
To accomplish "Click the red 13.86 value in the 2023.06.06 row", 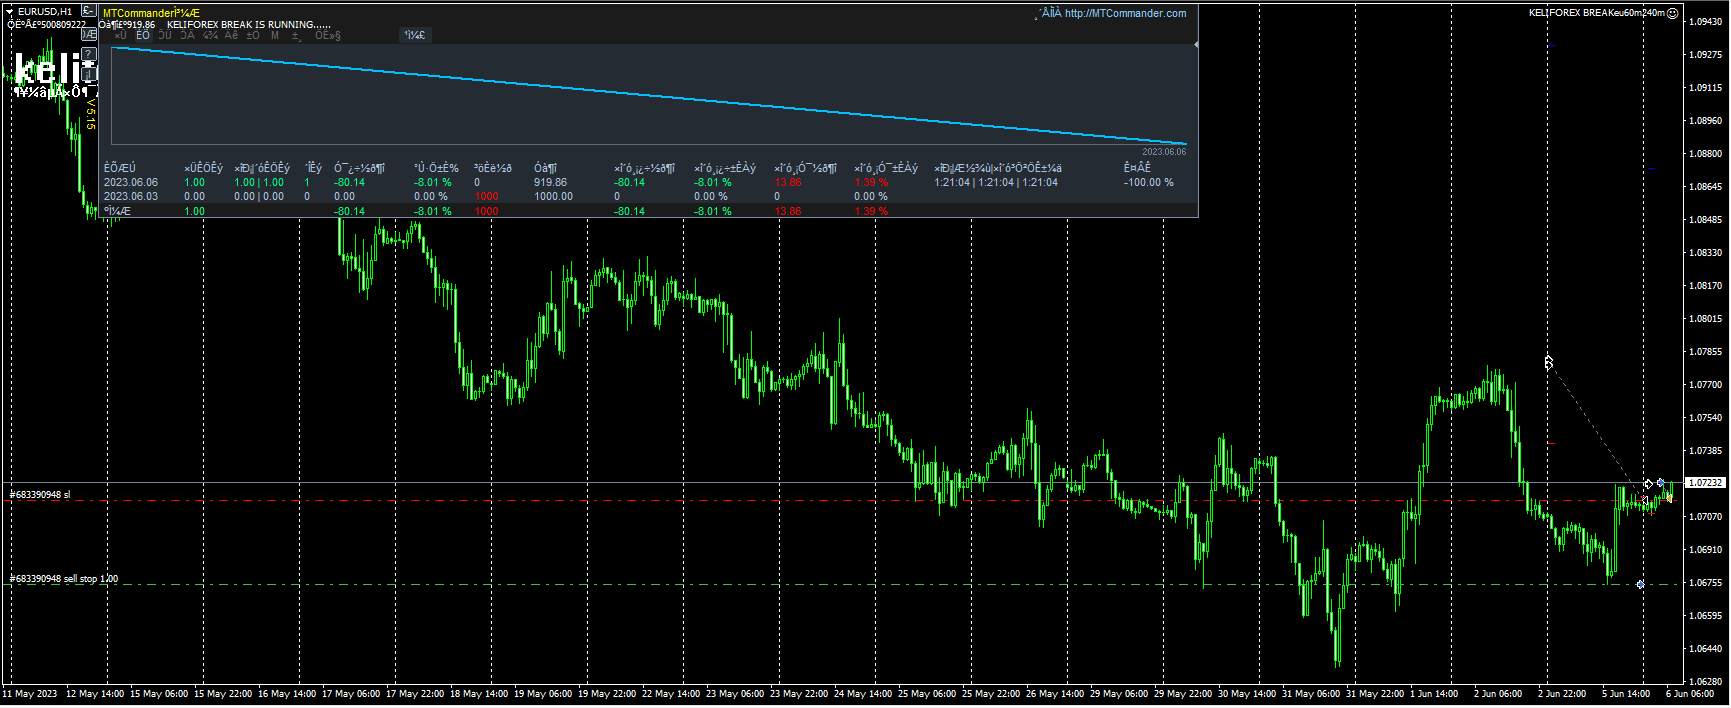I will point(788,183).
